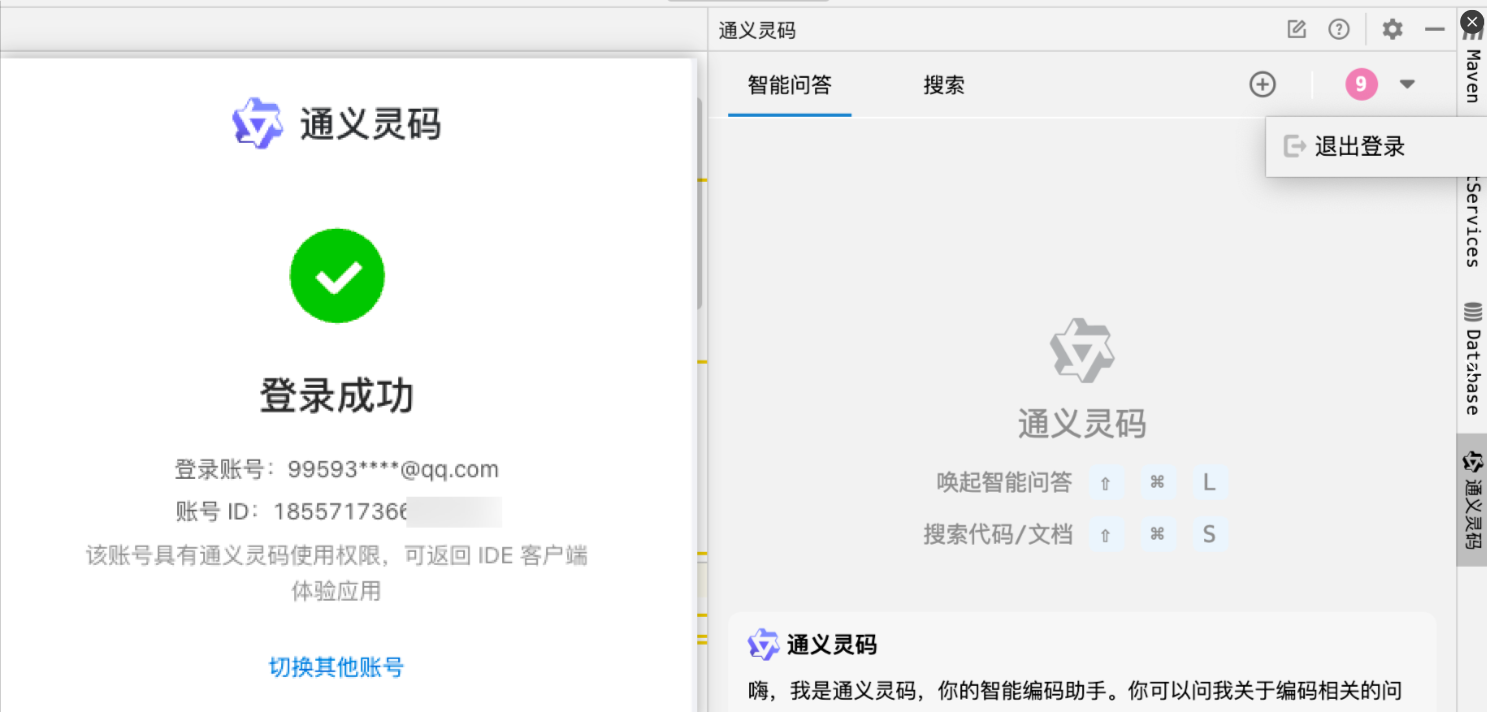Image resolution: width=1487 pixels, height=712 pixels.
Task: Open the Maven tool window
Action: tap(1472, 75)
